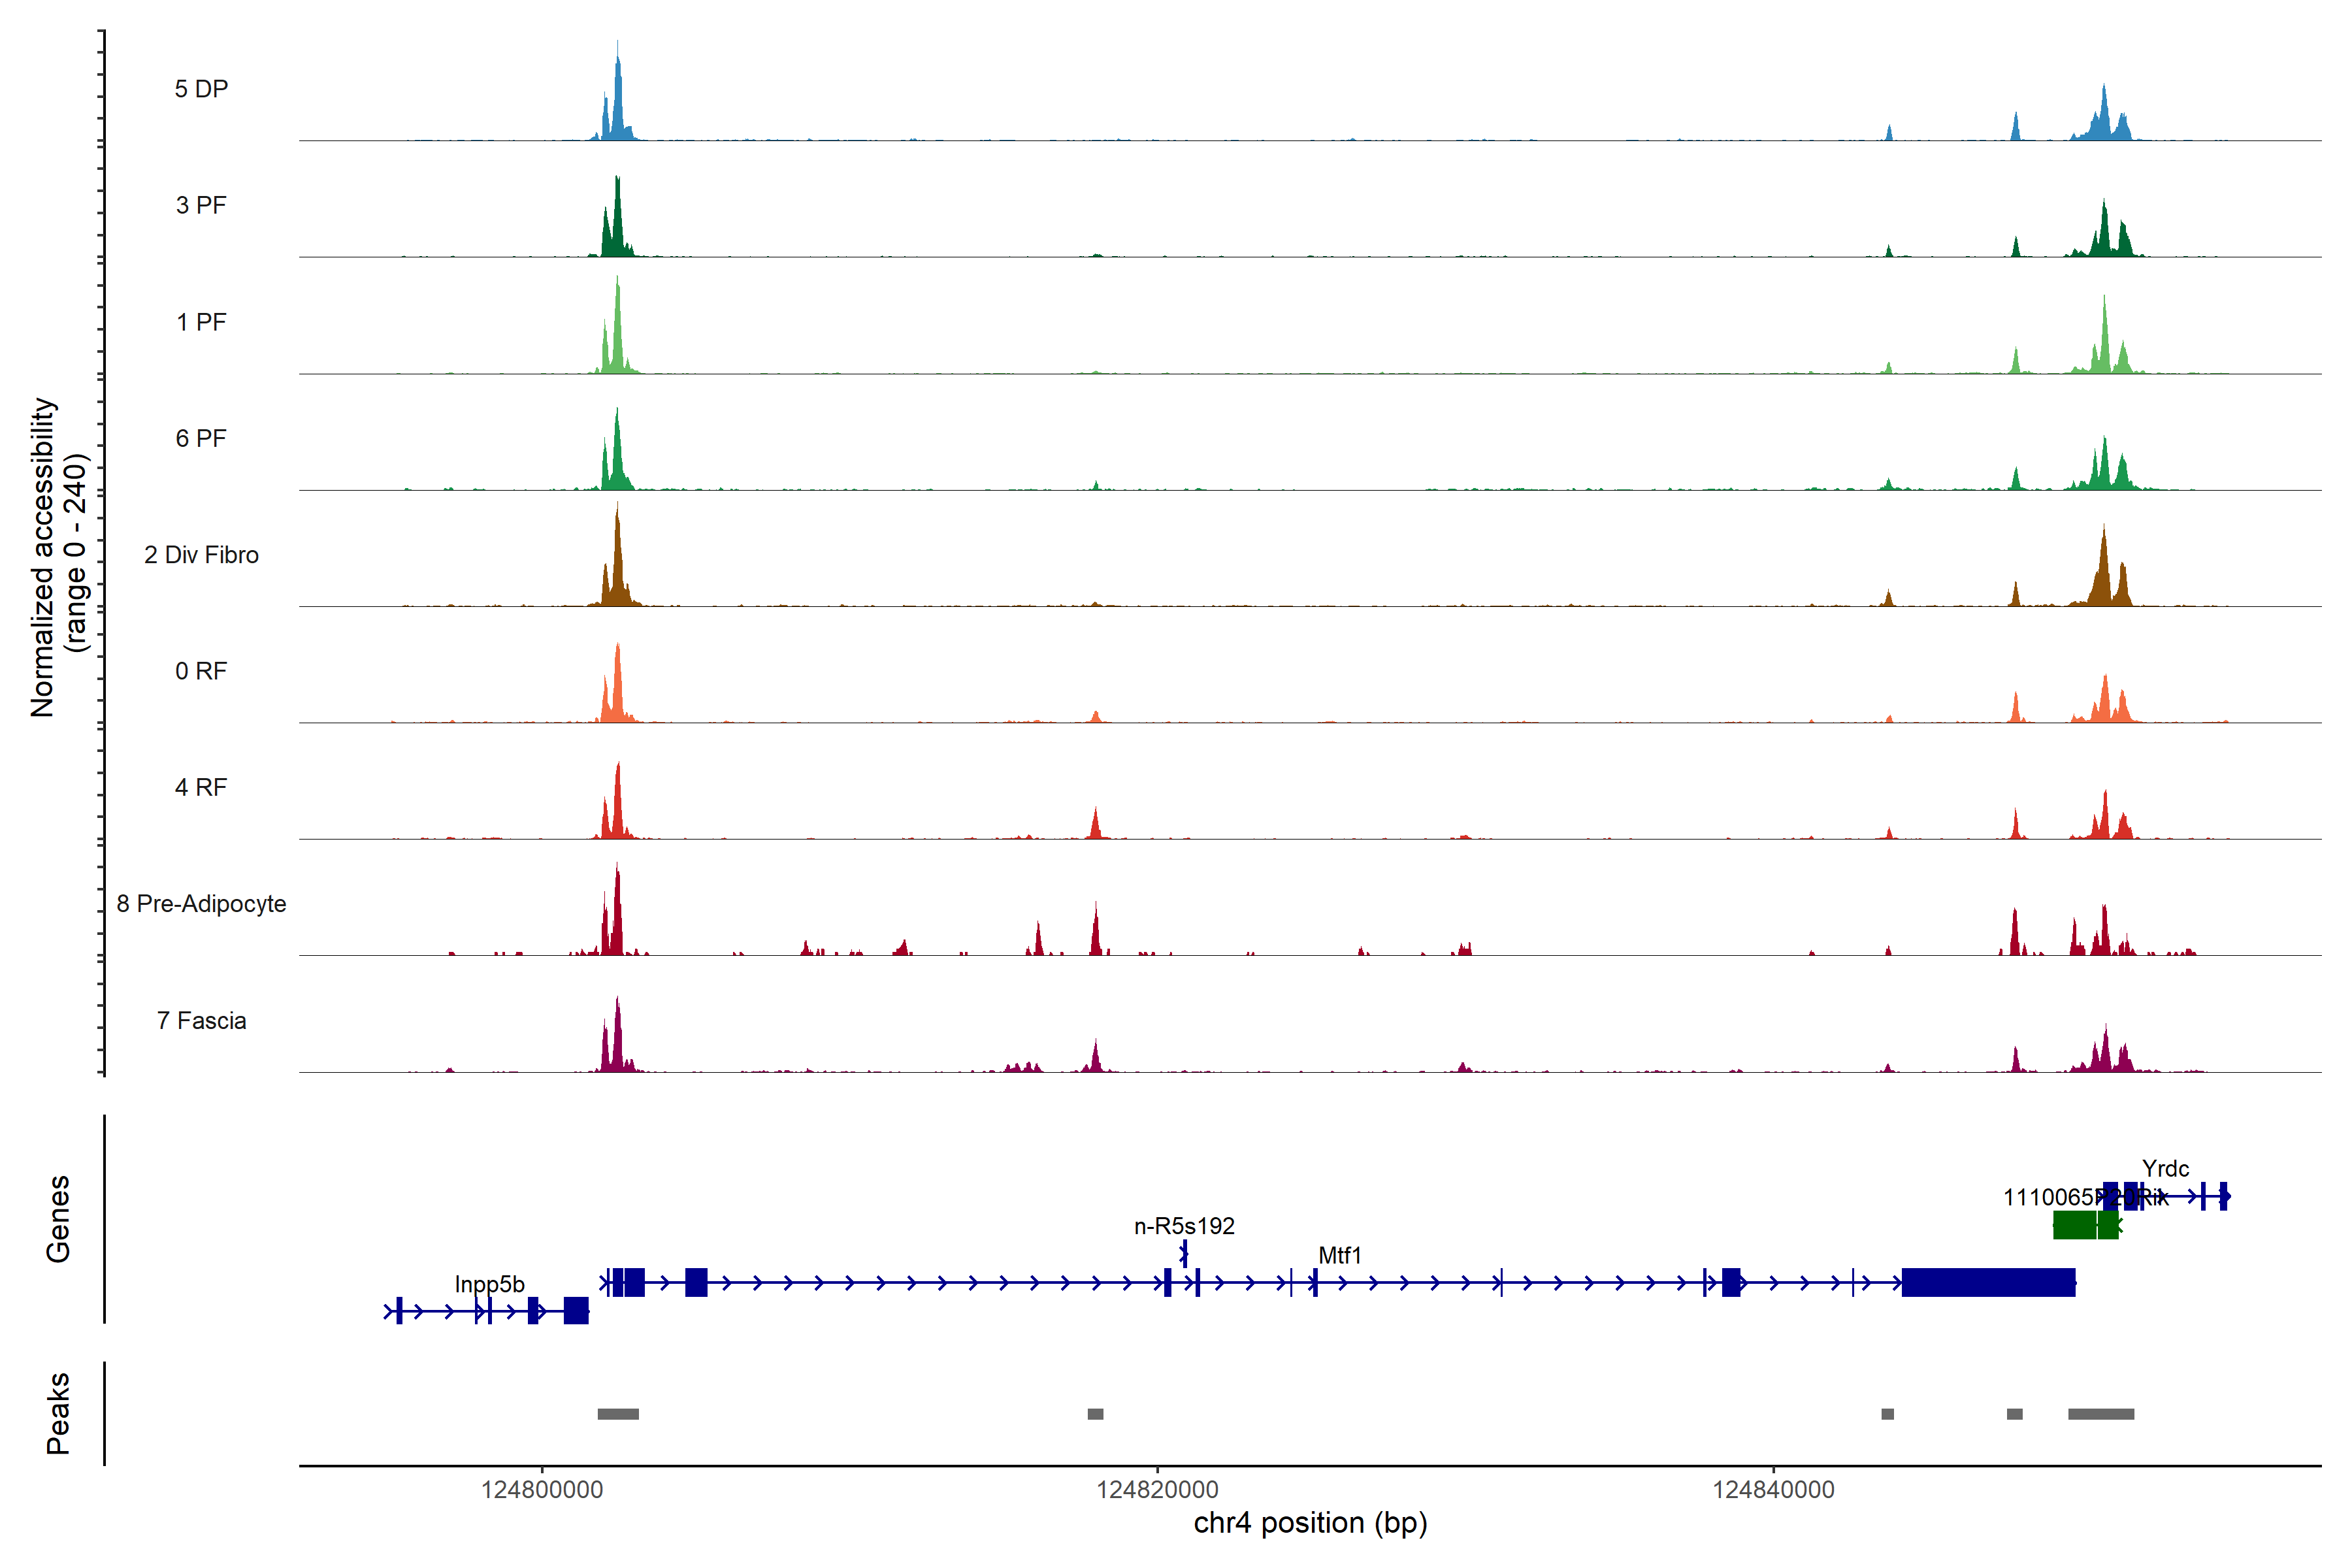Click the 124820000 axis tick label
The width and height of the screenshot is (2352, 1568).
1157,1490
